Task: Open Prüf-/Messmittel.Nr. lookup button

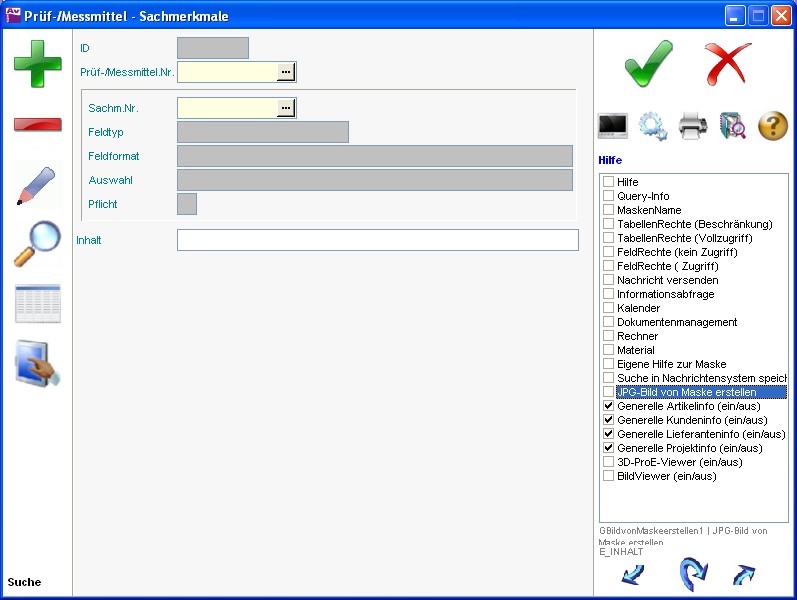Action: click(x=286, y=72)
